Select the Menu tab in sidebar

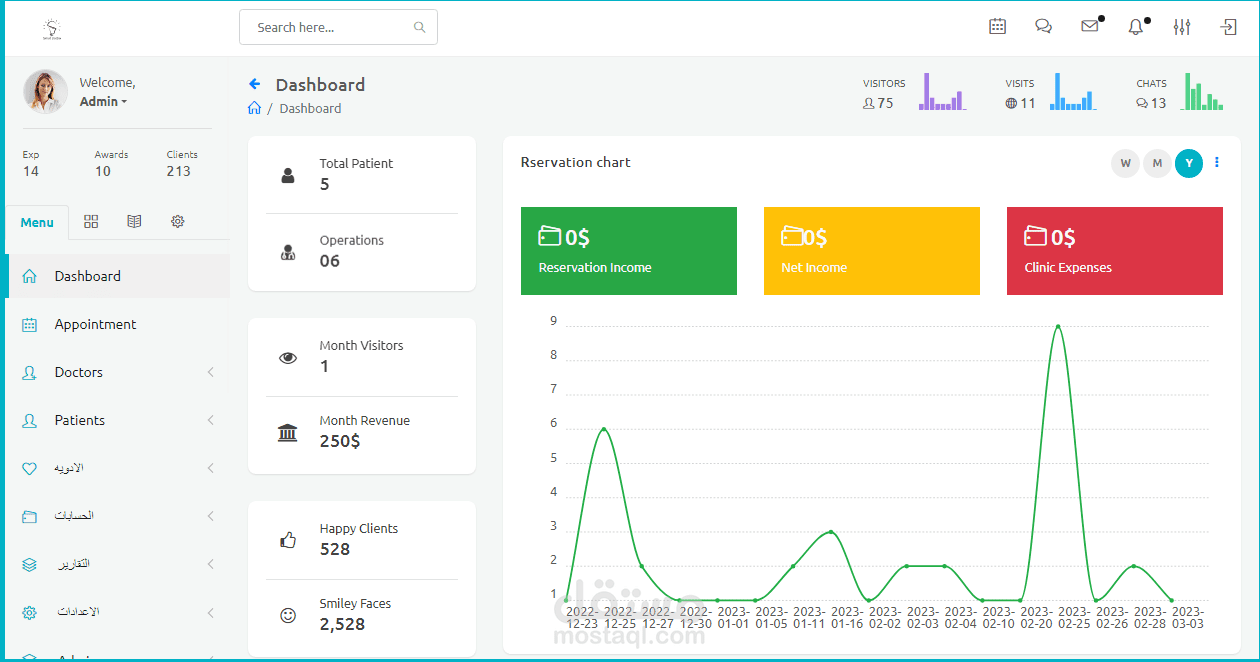[37, 222]
